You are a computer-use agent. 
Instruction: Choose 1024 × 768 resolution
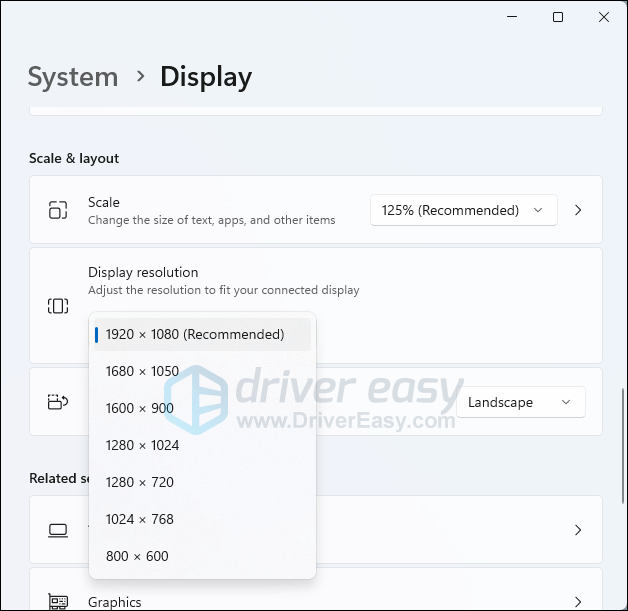(139, 519)
